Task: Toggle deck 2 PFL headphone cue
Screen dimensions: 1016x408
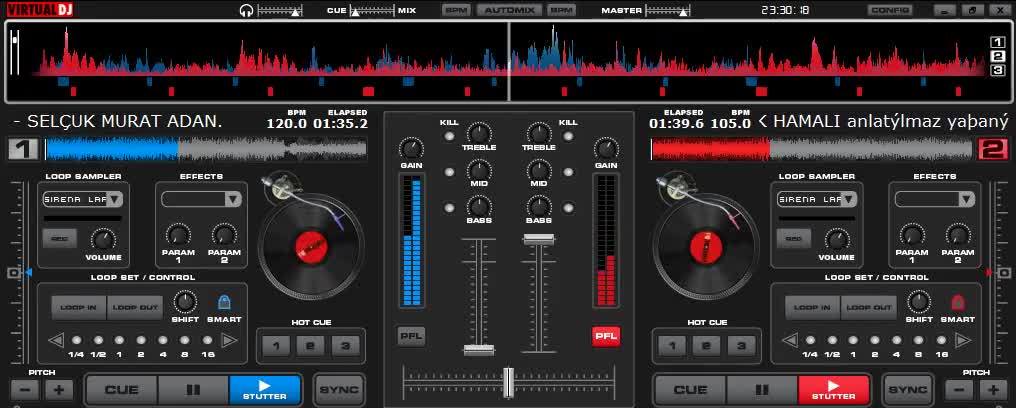Action: point(606,336)
